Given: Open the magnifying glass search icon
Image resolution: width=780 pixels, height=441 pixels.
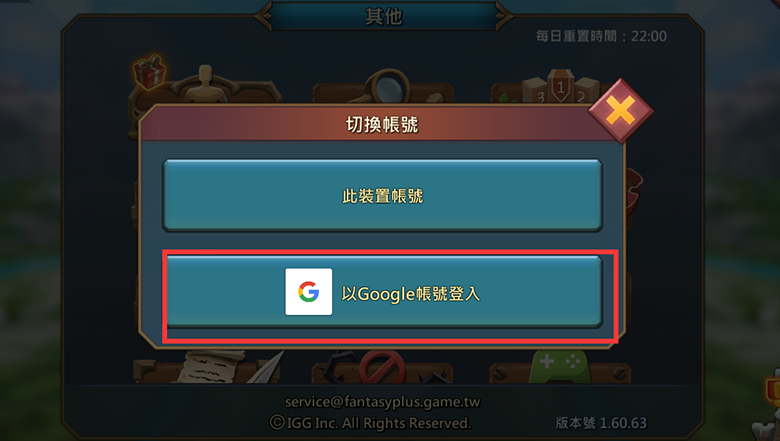Looking at the screenshot, I should (385, 87).
